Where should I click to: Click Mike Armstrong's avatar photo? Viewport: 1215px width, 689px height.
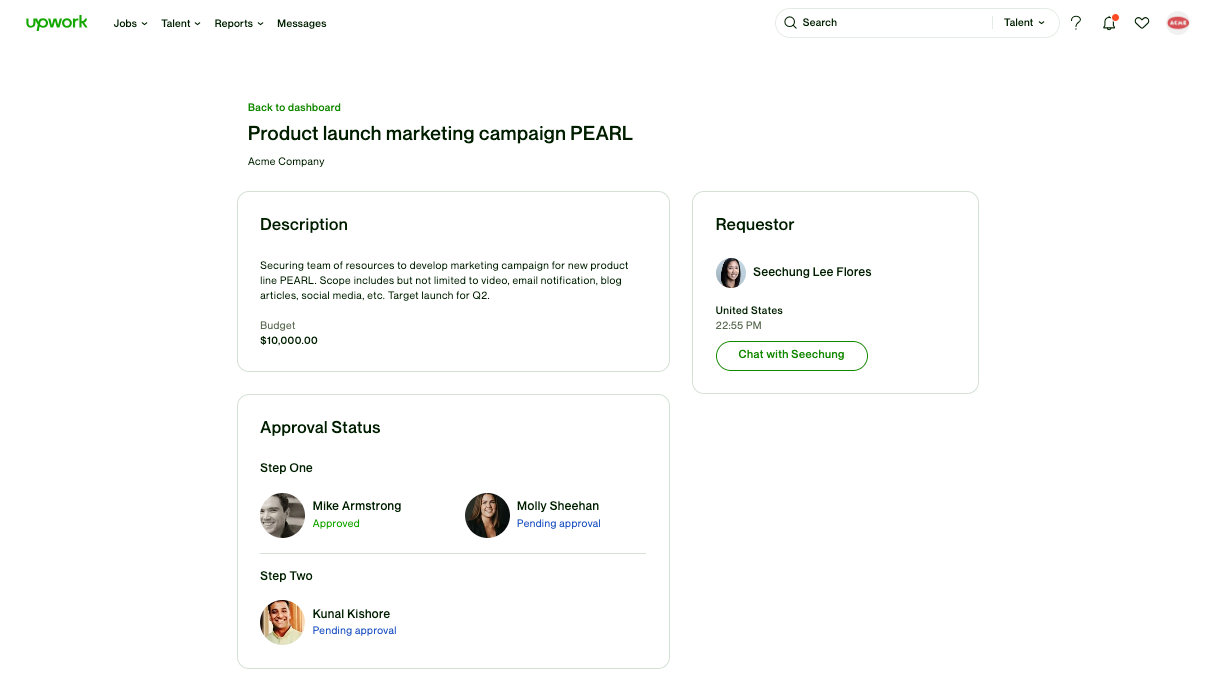282,515
